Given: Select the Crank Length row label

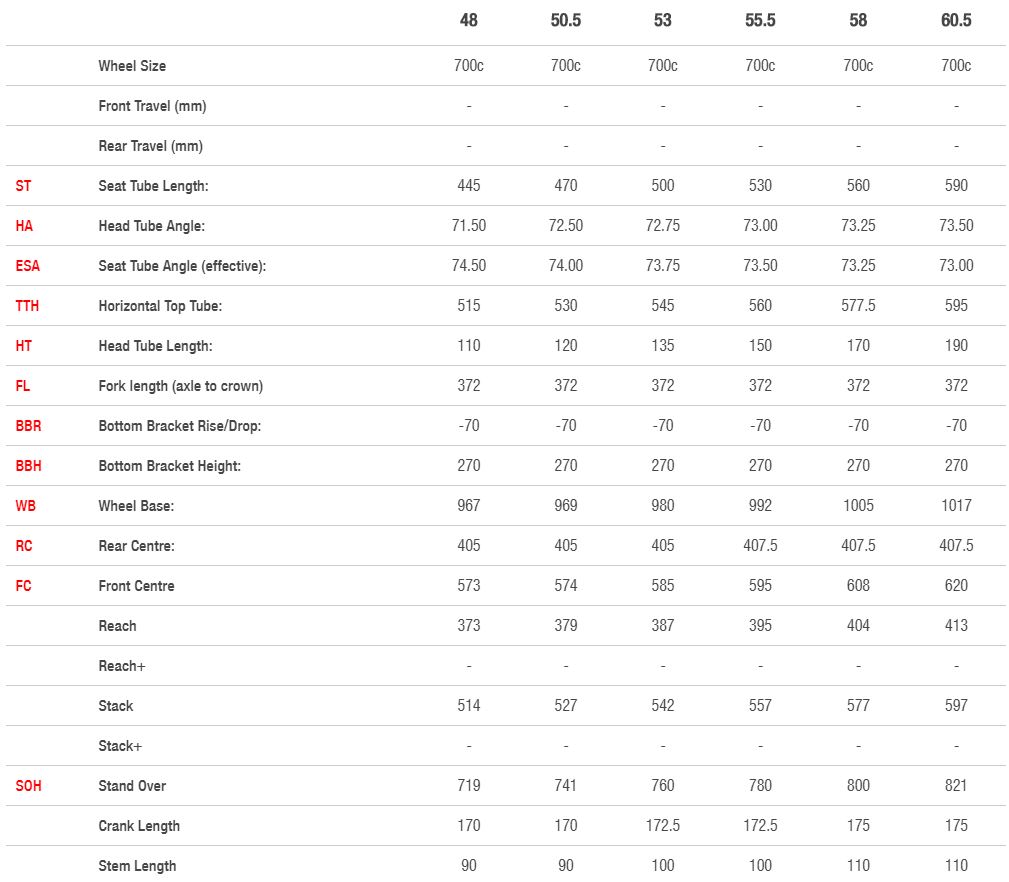Looking at the screenshot, I should [139, 826].
